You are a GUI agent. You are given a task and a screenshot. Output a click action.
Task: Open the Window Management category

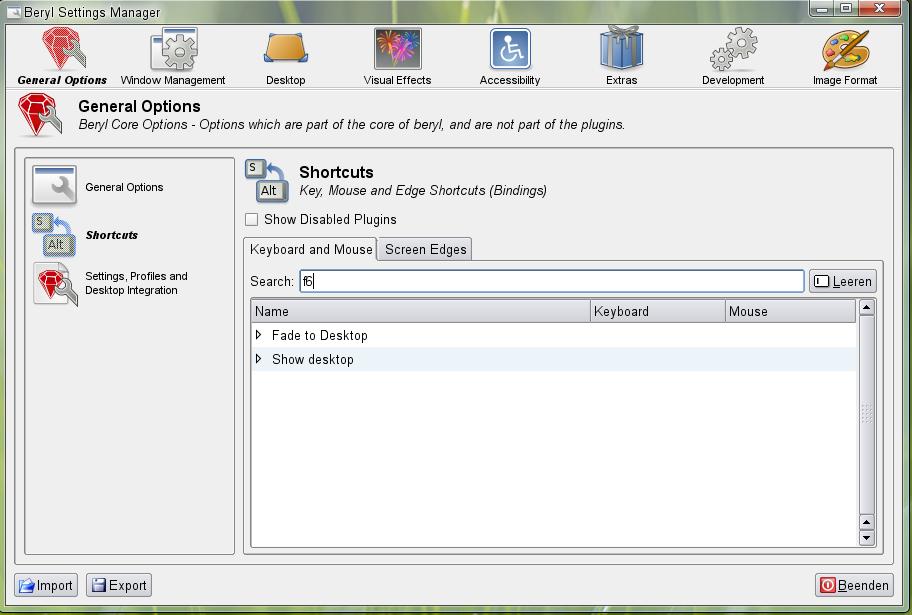tap(173, 56)
